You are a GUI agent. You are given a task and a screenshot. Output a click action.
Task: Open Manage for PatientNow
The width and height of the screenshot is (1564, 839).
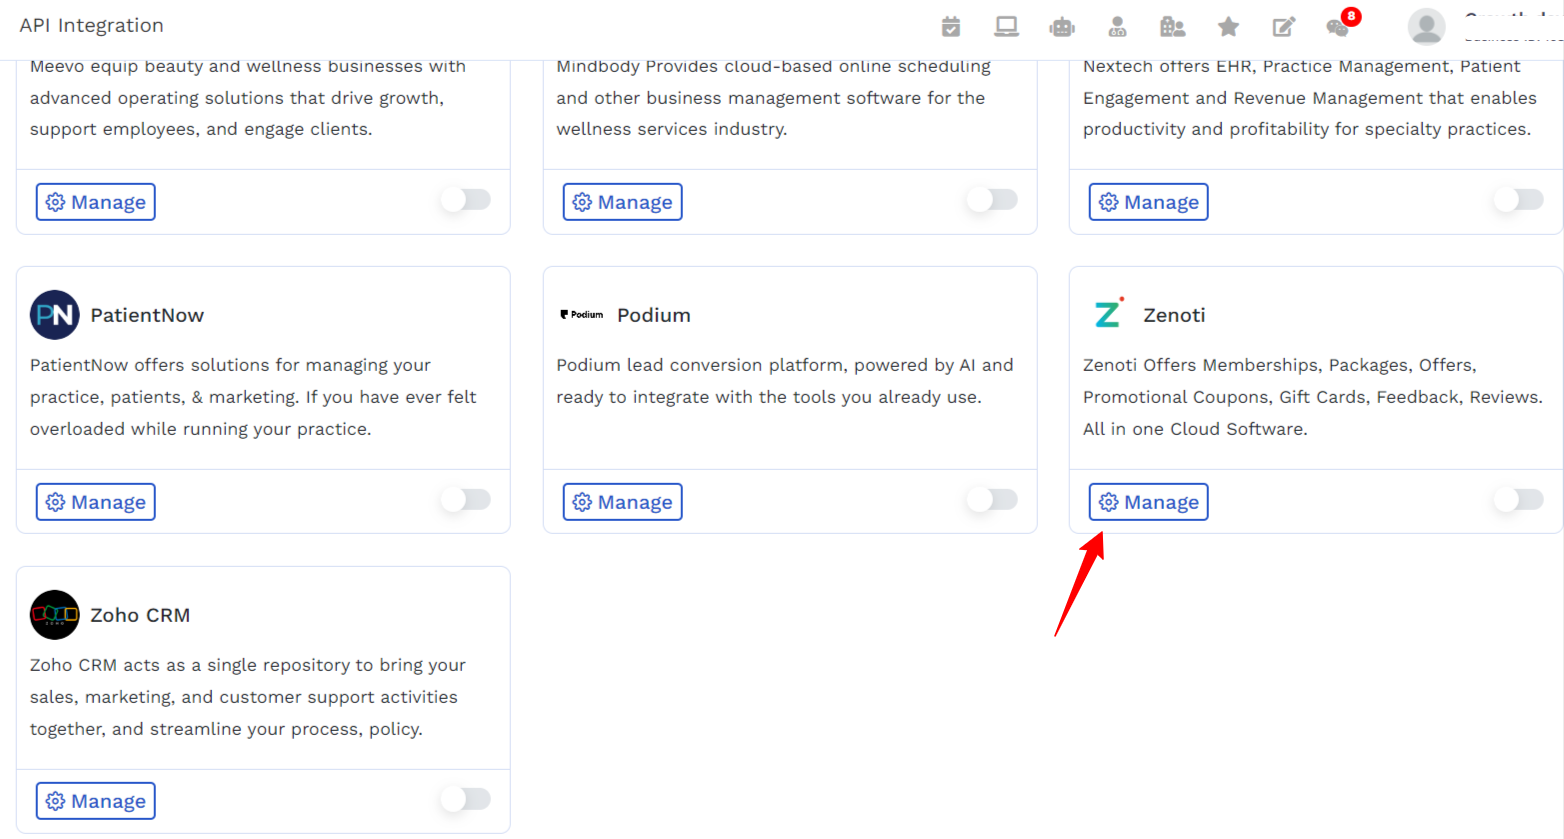(x=96, y=502)
